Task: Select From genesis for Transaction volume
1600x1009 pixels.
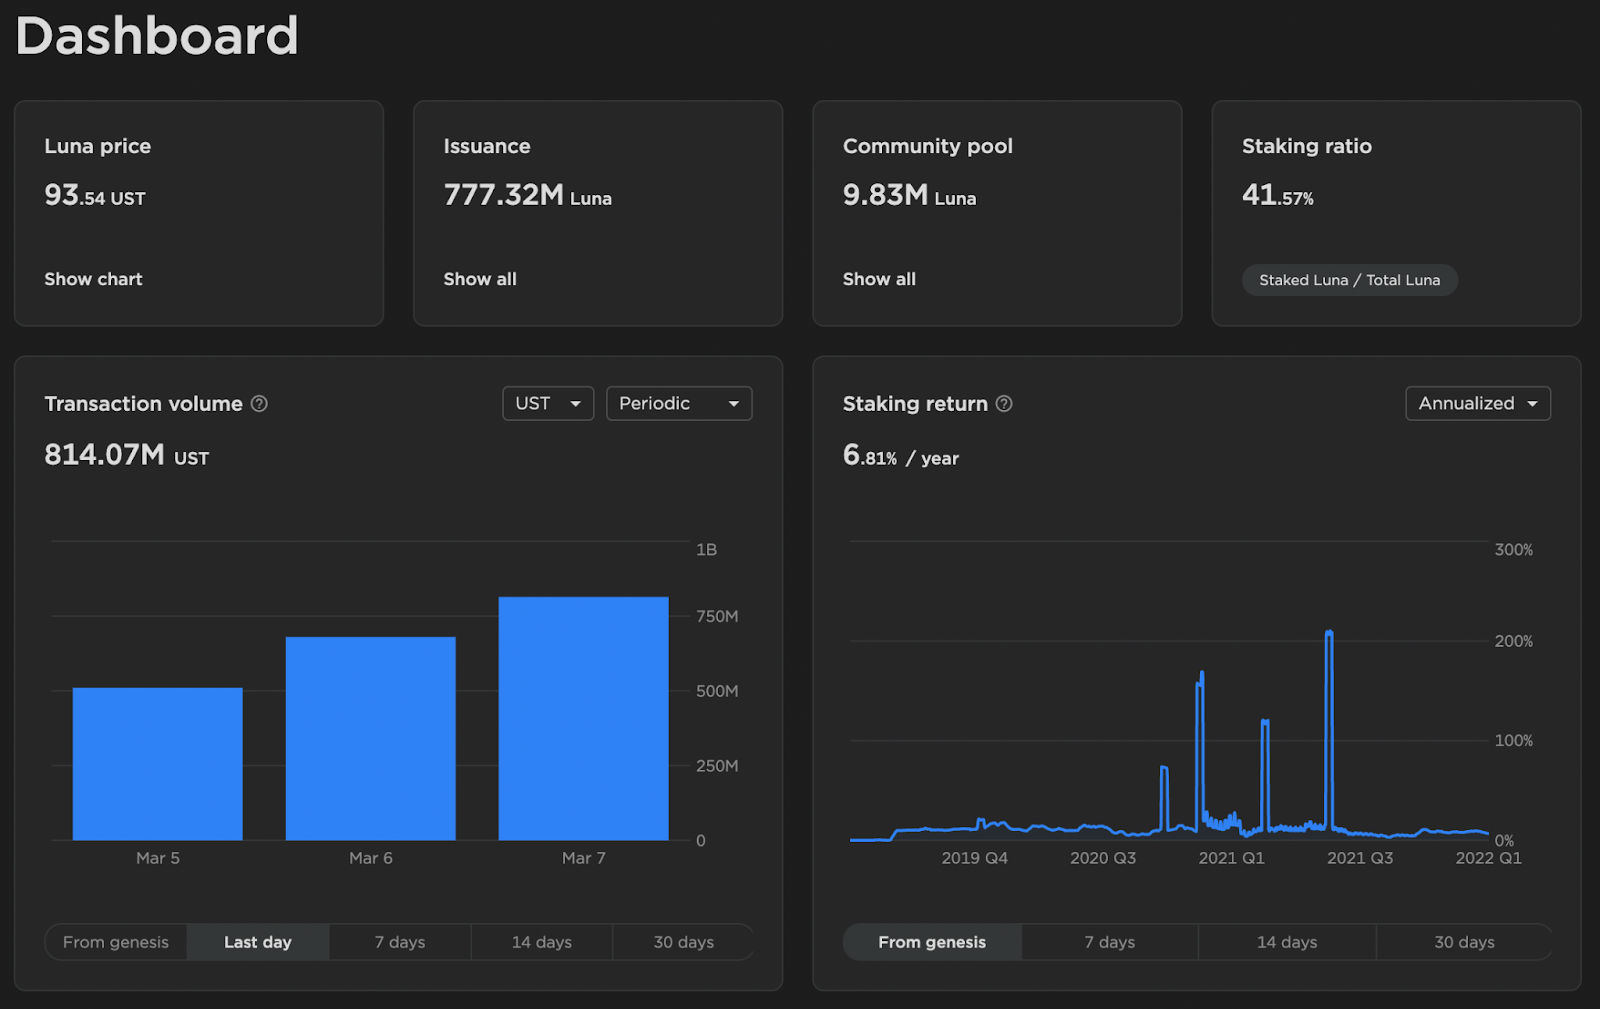Action: pyautogui.click(x=116, y=942)
